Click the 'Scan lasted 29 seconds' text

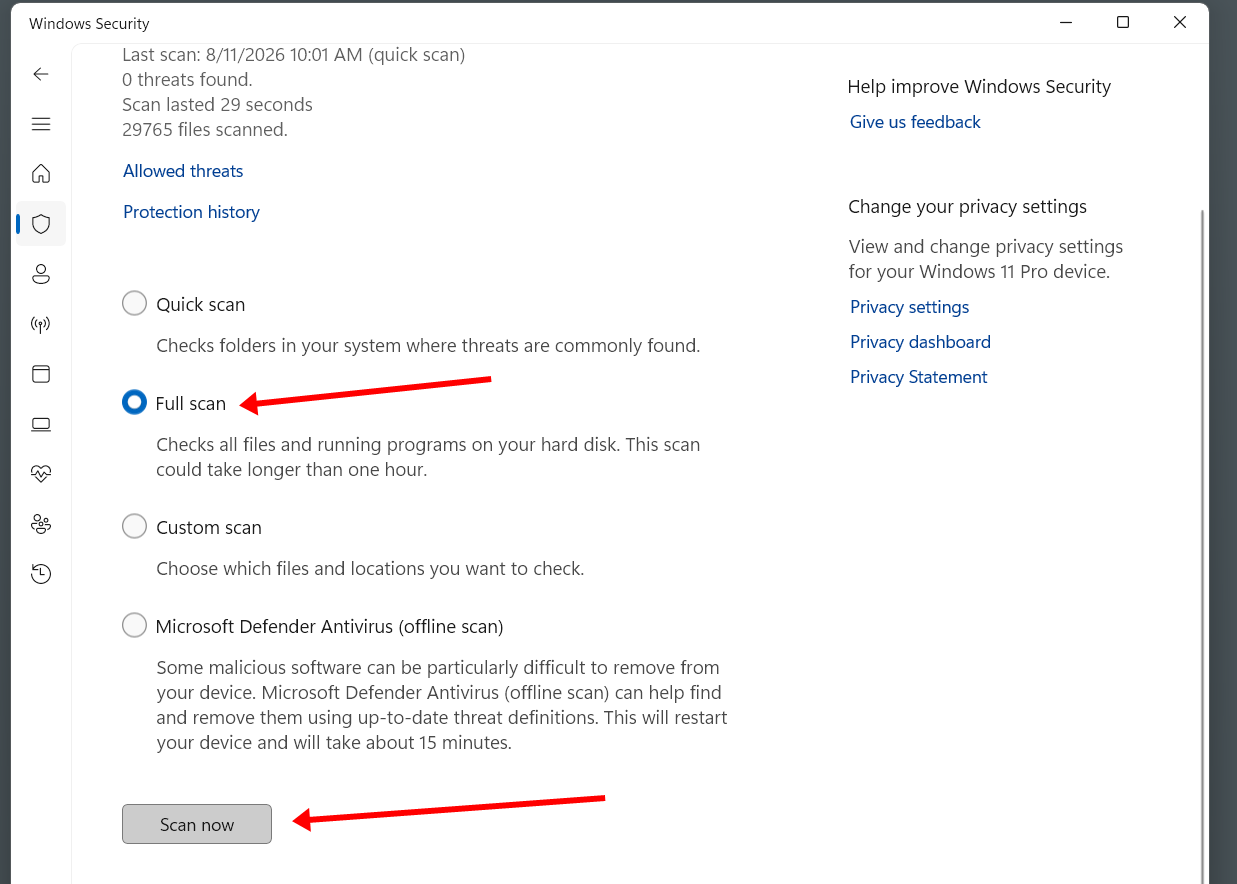pyautogui.click(x=217, y=105)
